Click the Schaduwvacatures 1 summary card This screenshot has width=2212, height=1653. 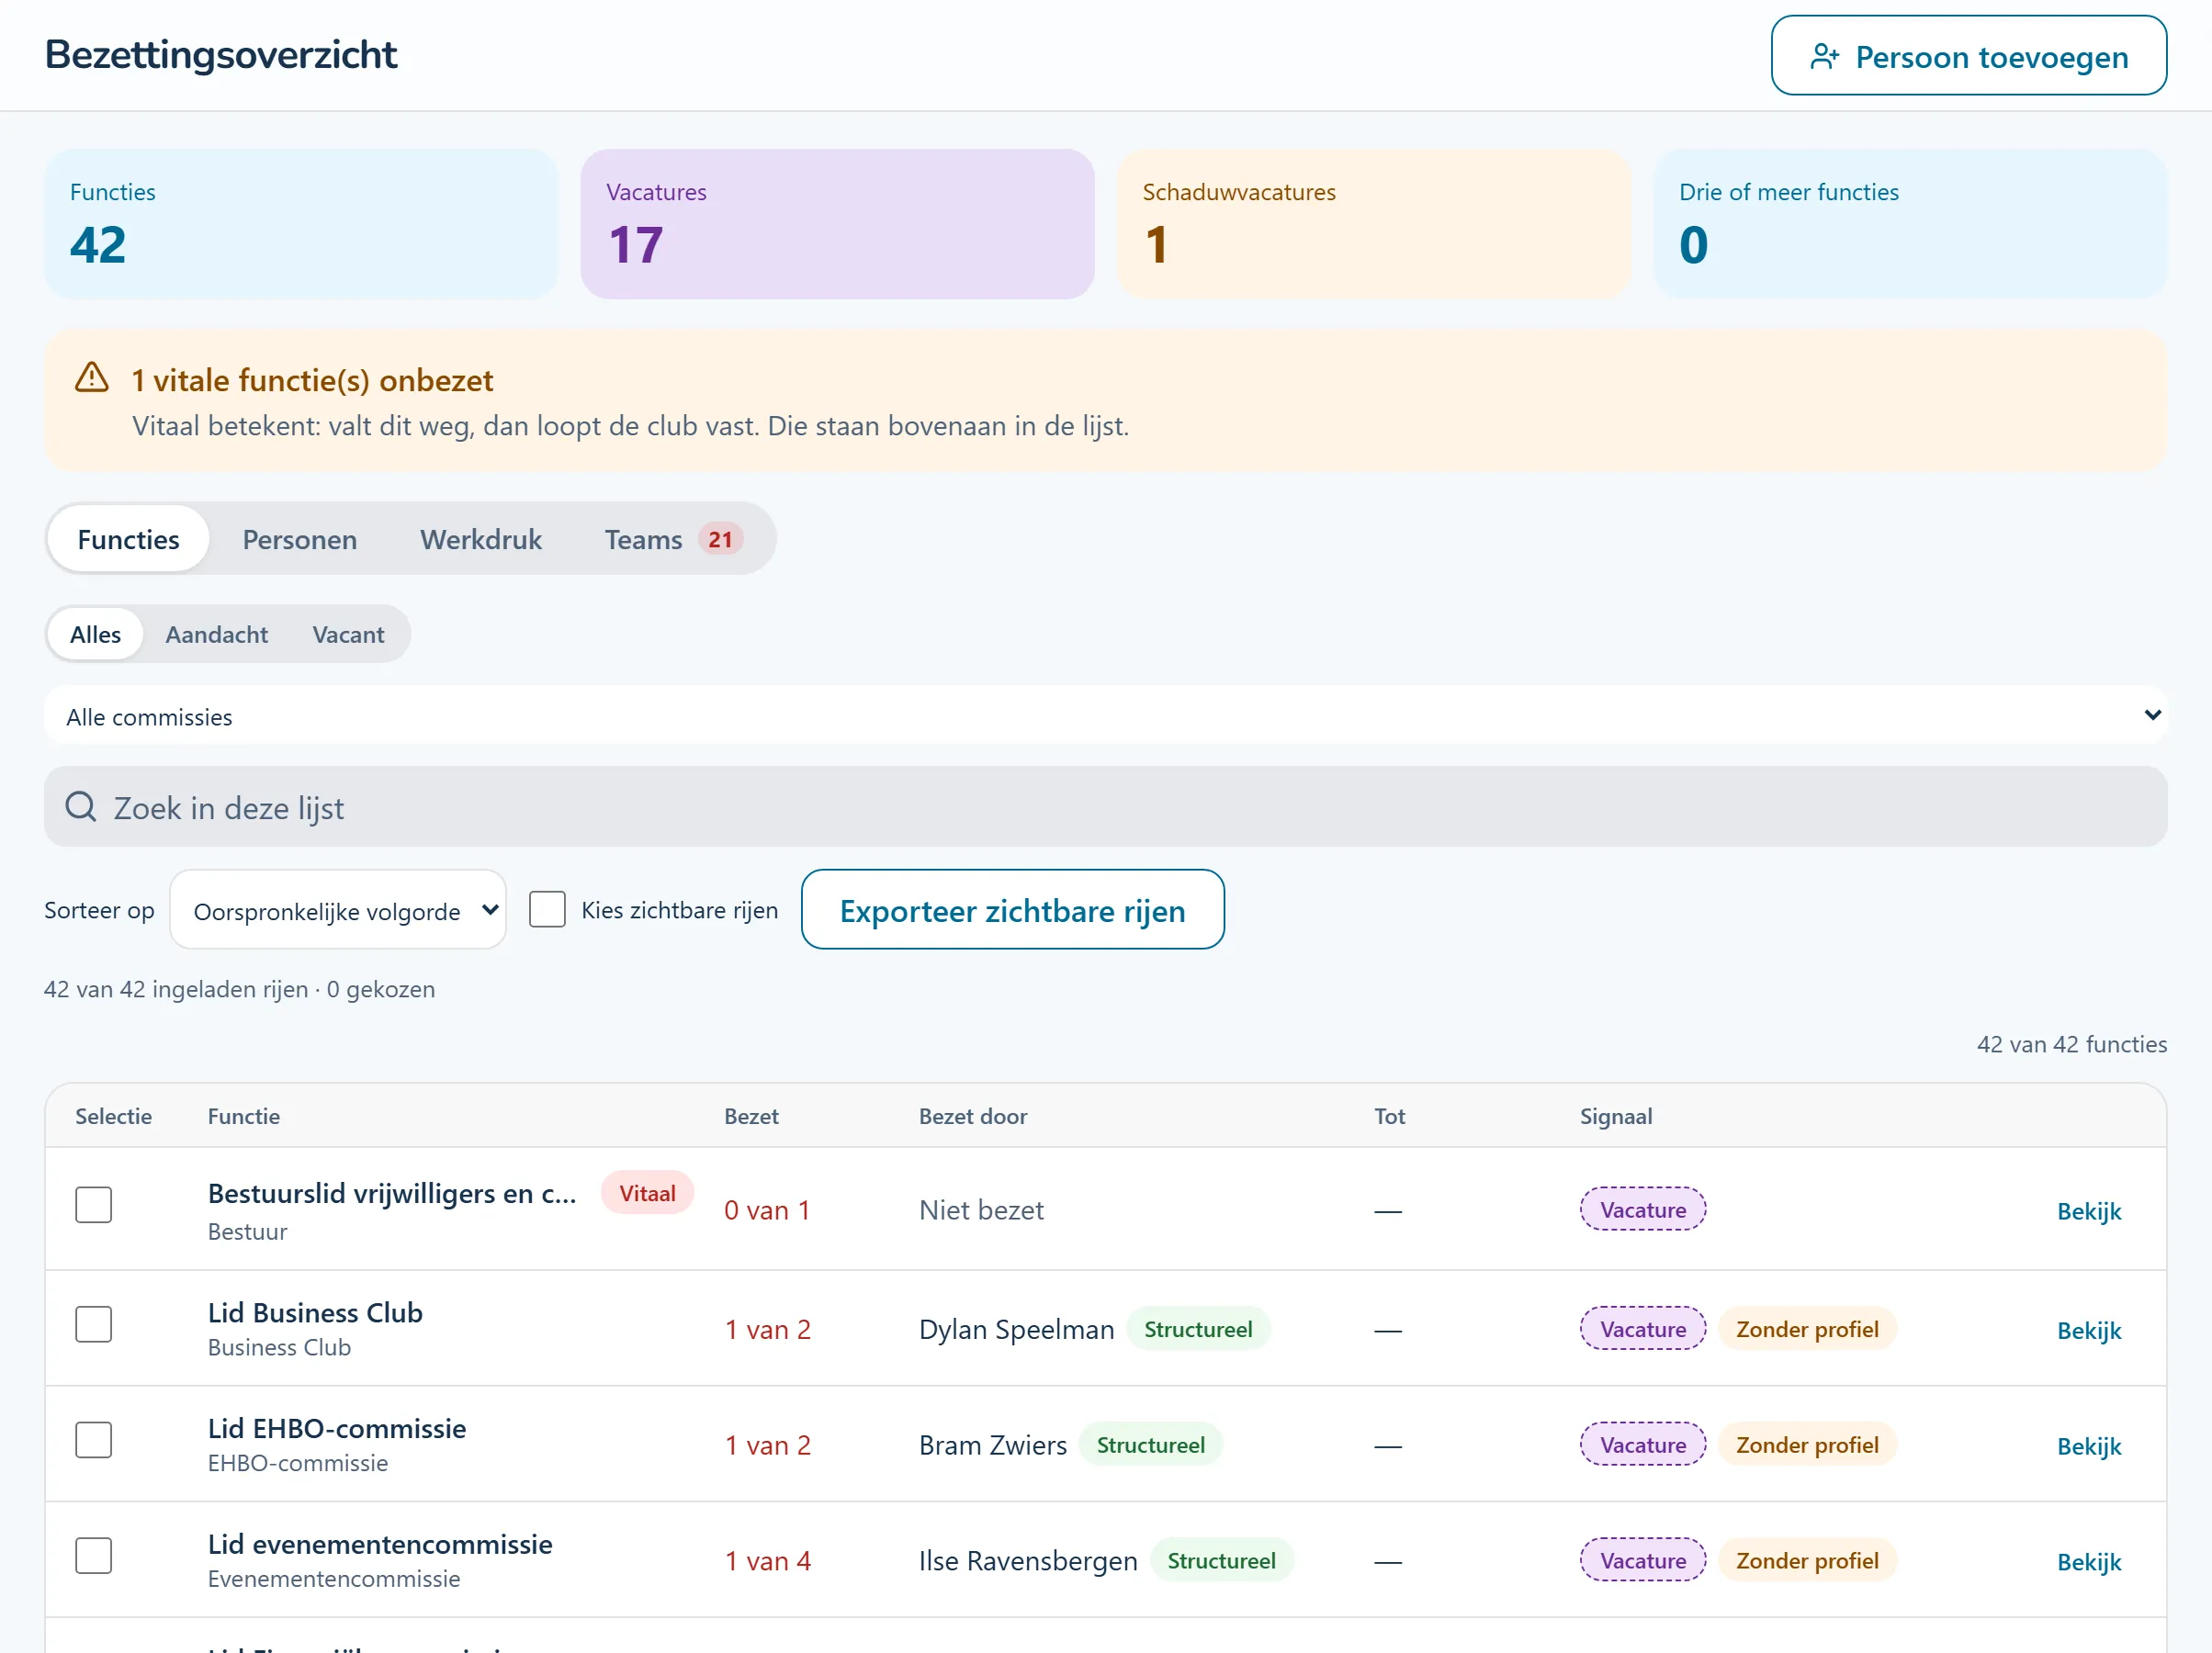1373,224
